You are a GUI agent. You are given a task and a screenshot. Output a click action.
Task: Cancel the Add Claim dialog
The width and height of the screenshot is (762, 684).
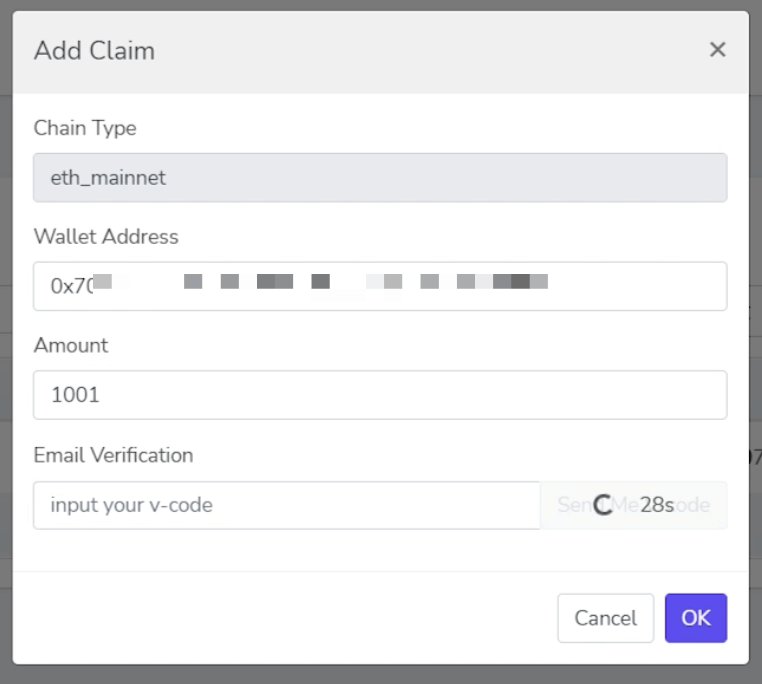(606, 618)
